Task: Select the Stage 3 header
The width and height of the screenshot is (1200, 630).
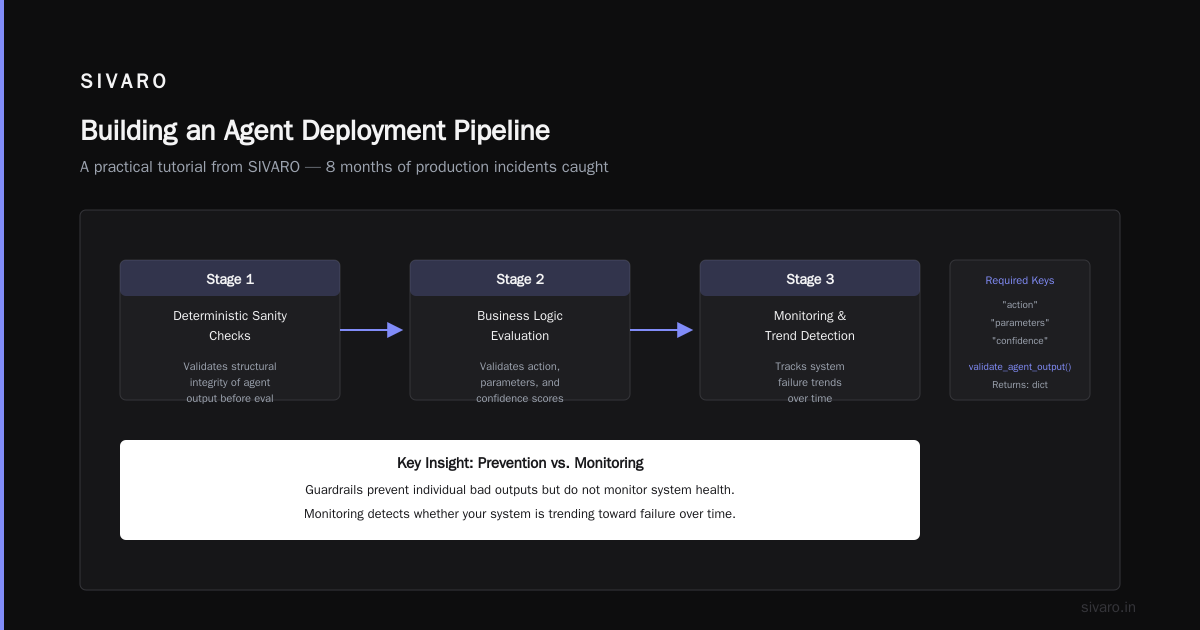Action: (x=810, y=279)
